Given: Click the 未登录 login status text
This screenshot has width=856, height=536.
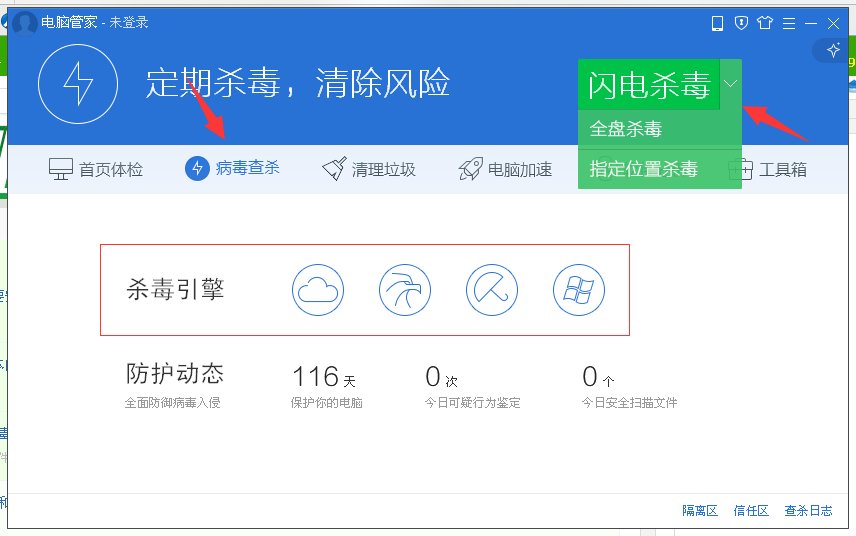Looking at the screenshot, I should (129, 22).
